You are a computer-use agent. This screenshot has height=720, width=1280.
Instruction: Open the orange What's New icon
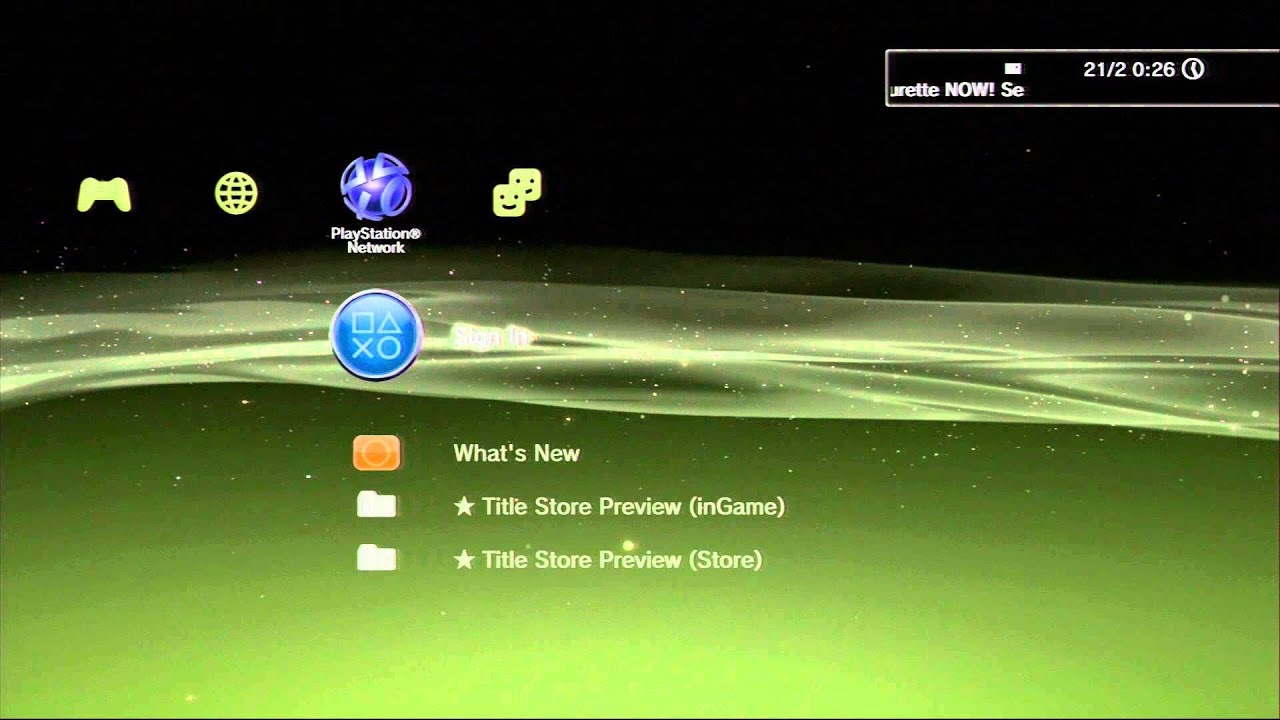pos(377,453)
